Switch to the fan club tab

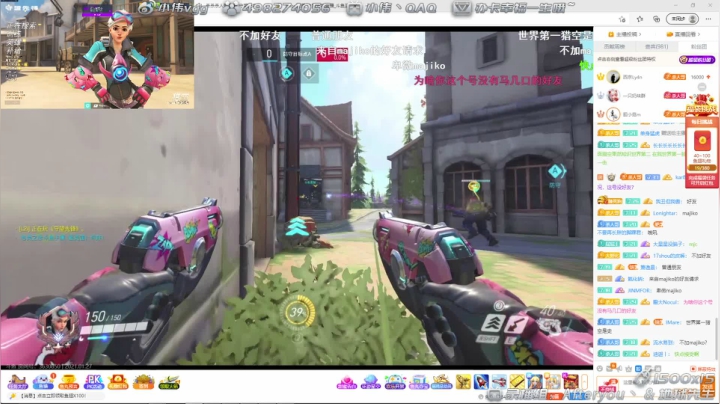point(698,47)
